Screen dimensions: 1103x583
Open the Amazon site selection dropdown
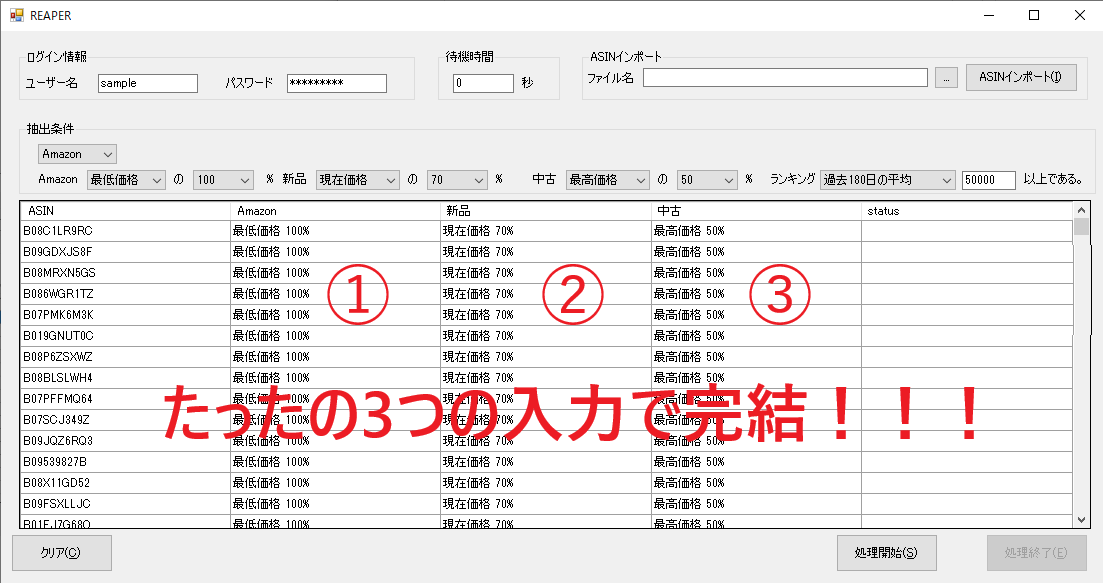[x=77, y=154]
